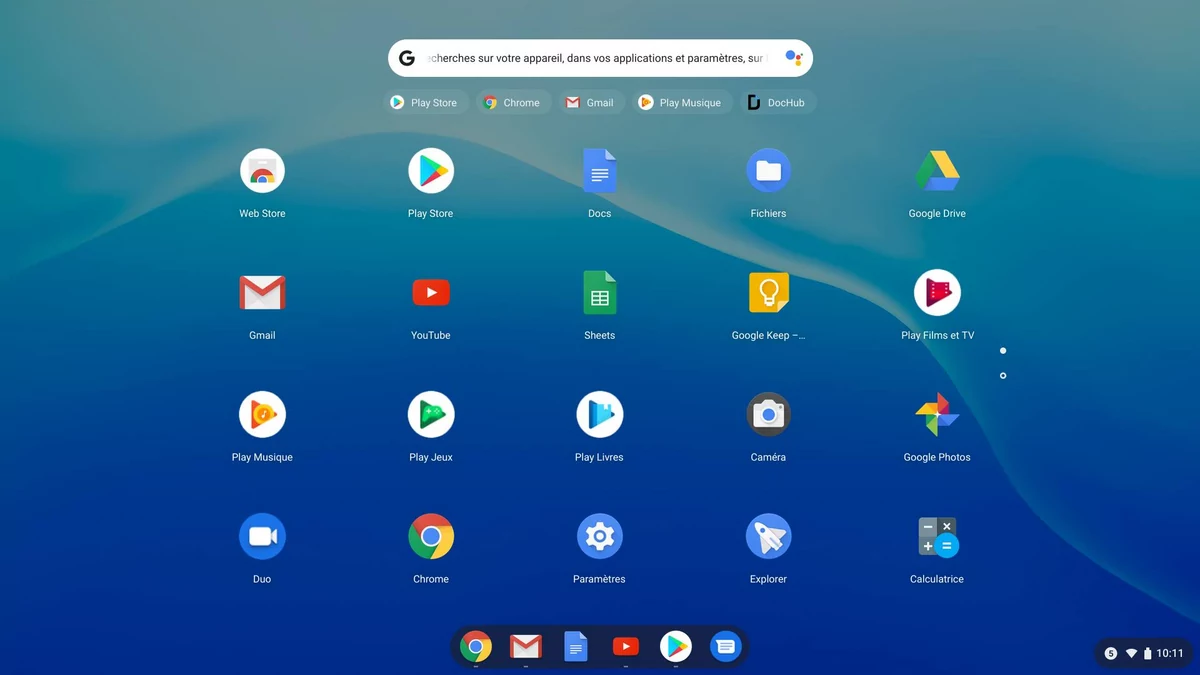The width and height of the screenshot is (1200, 675).
Task: Open the Fichiers file manager
Action: click(768, 171)
